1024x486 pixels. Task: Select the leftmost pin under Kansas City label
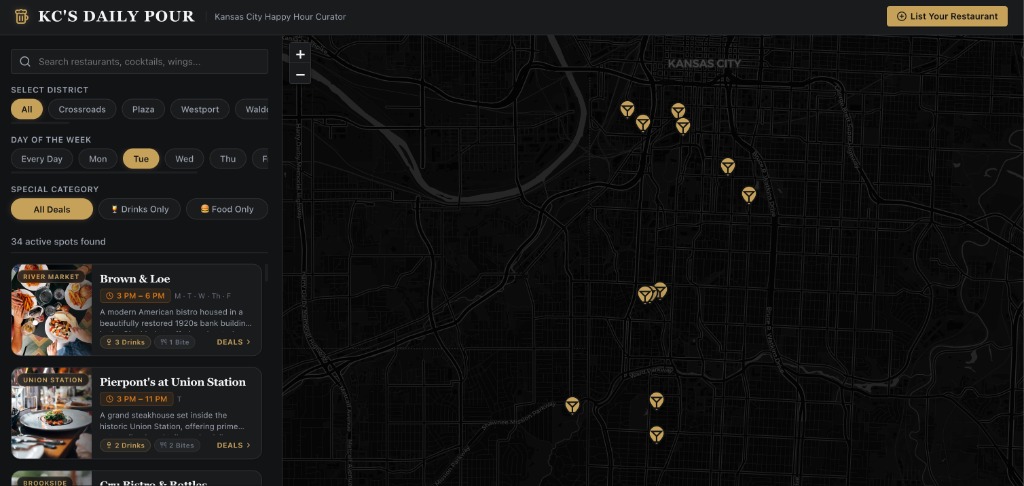(627, 109)
